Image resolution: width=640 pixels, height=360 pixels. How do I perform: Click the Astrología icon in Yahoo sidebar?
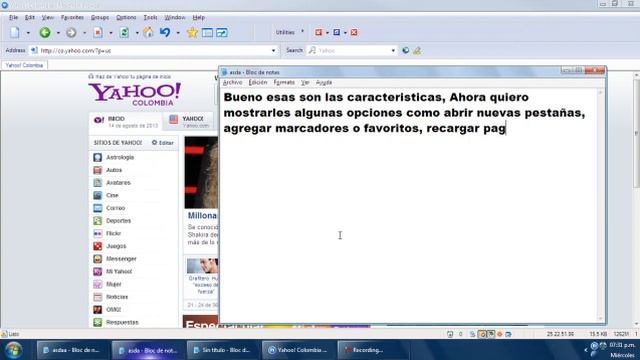tap(98, 157)
